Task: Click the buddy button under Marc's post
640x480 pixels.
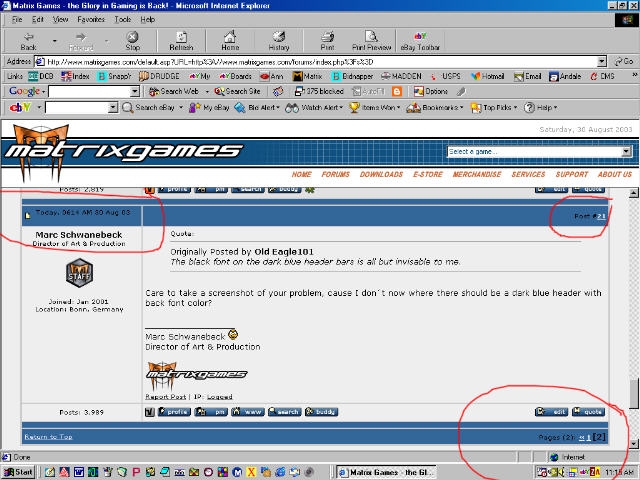Action: tap(321, 412)
